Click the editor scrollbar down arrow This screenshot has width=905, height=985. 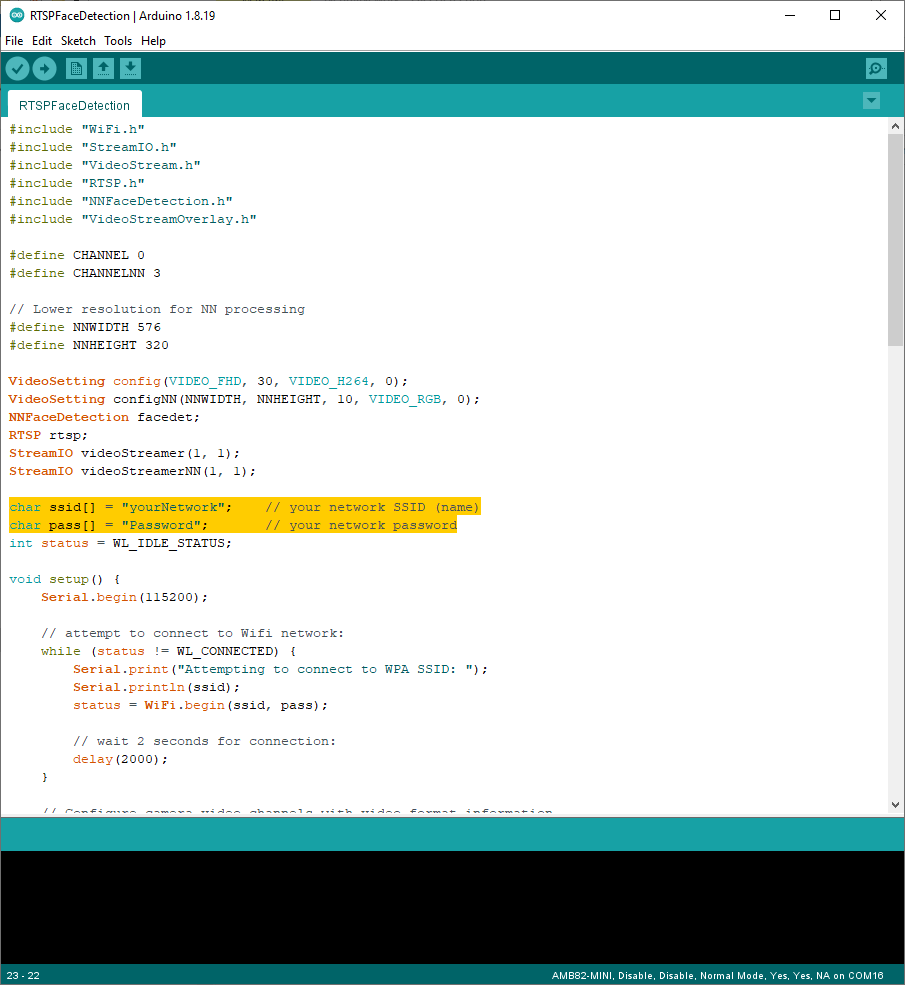895,804
